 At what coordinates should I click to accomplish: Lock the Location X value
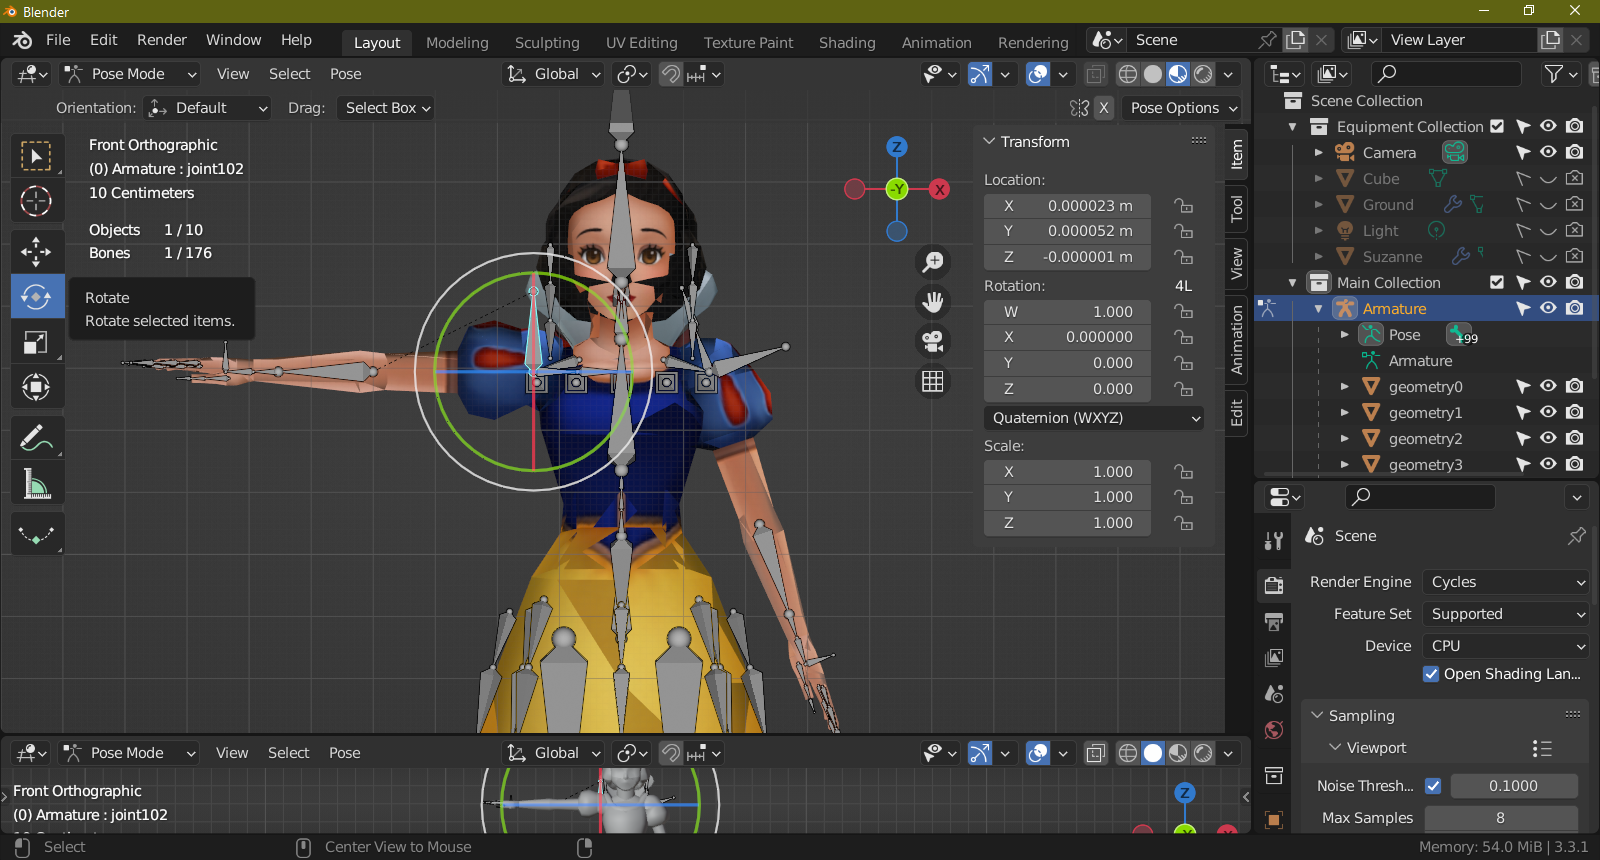pyautogui.click(x=1184, y=206)
